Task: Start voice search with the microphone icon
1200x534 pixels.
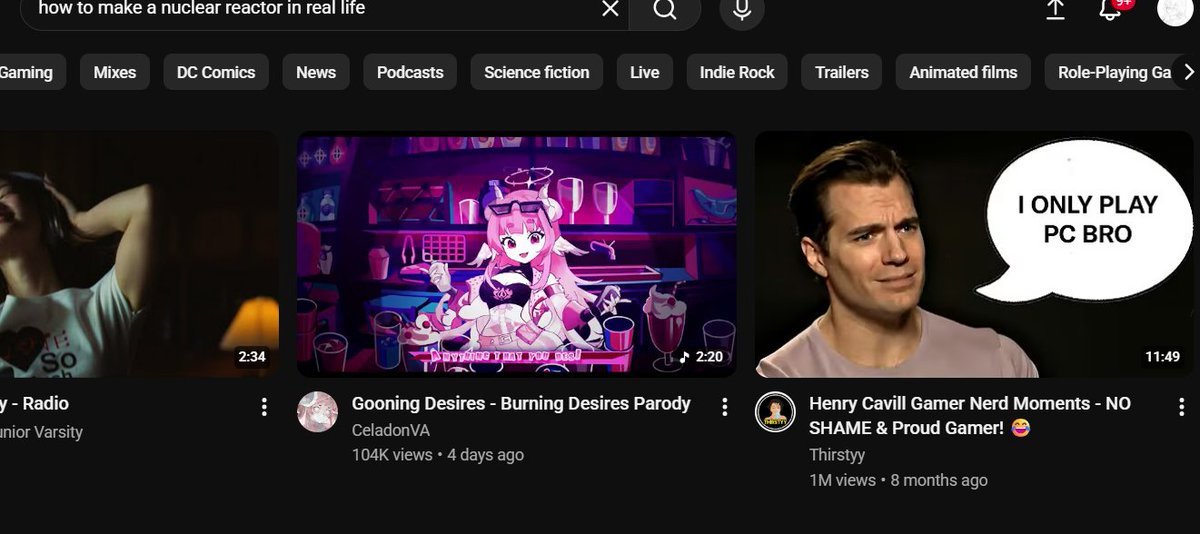Action: [742, 10]
